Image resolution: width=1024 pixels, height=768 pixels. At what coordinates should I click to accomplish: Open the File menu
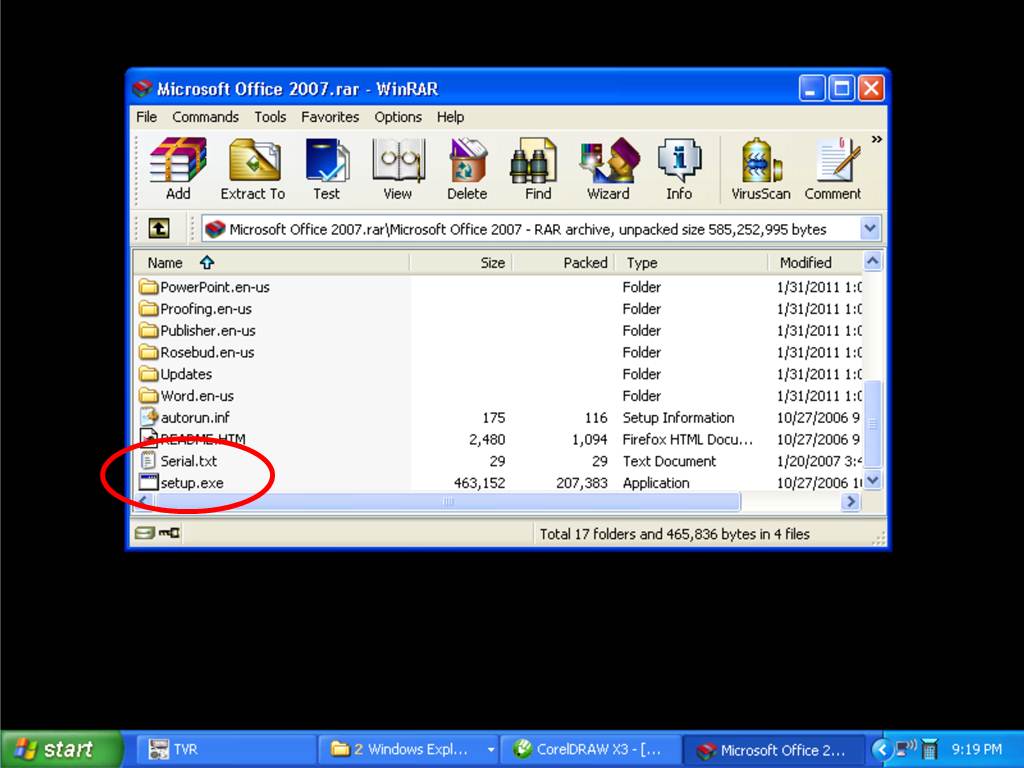point(146,117)
